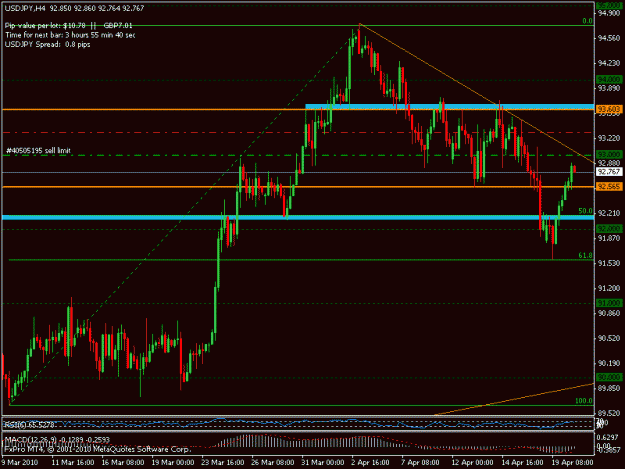625x469 pixels.
Task: Click the green 92.000 price level tag
Action: 609,228
